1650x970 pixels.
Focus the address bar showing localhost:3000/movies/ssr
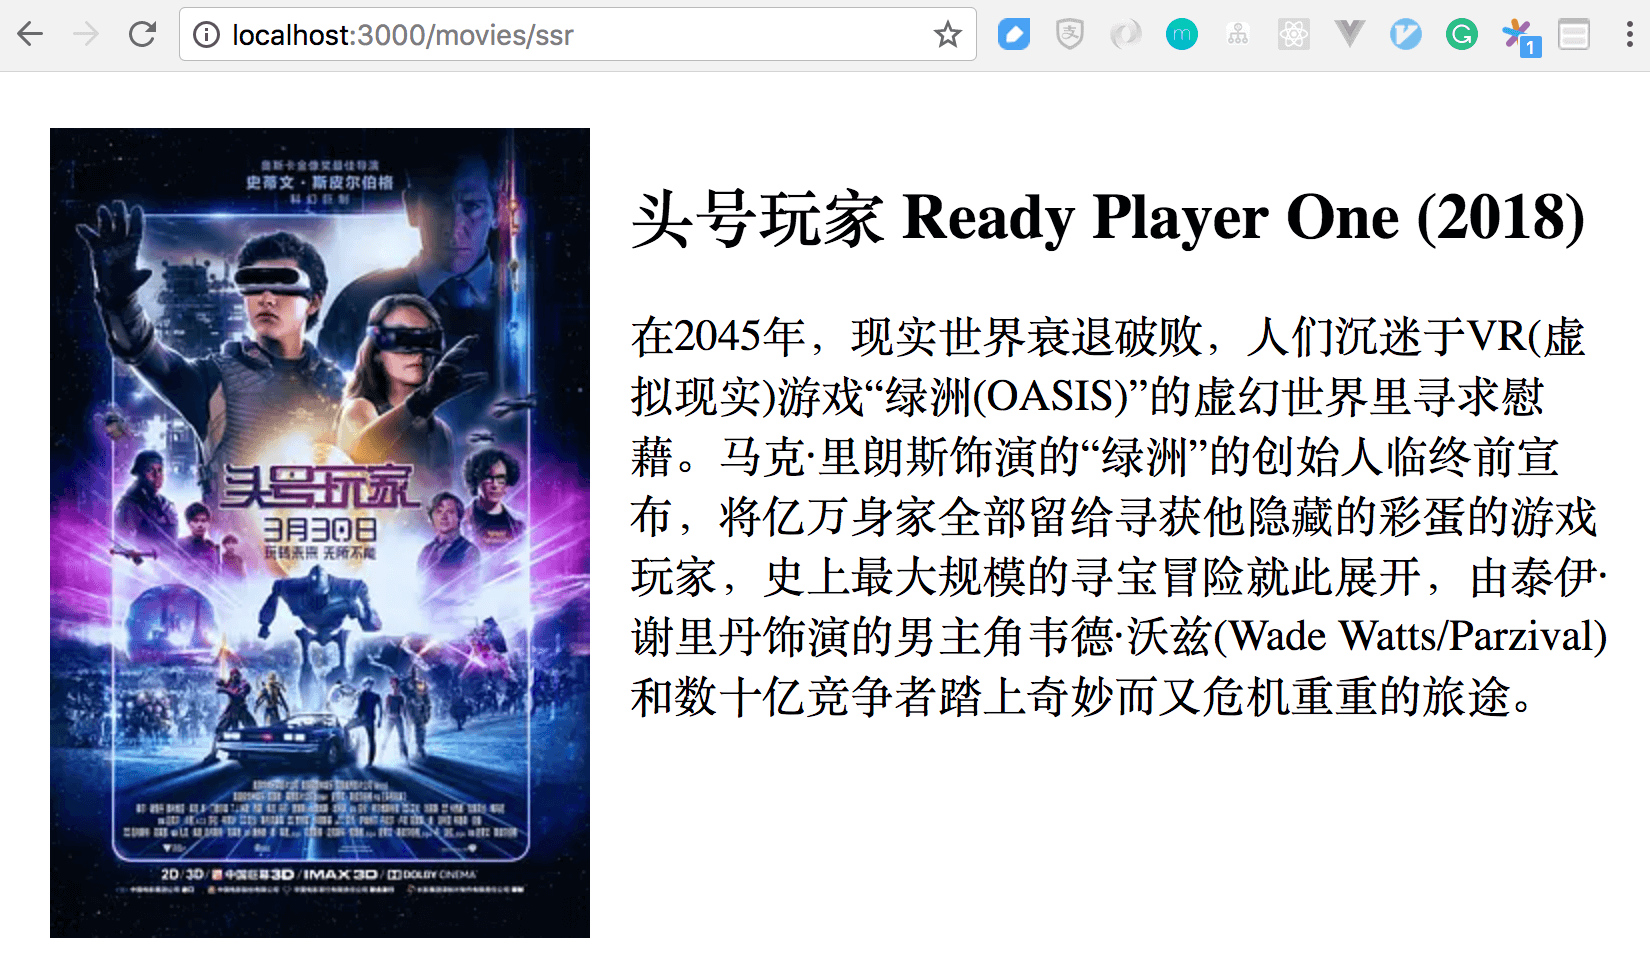coord(578,35)
